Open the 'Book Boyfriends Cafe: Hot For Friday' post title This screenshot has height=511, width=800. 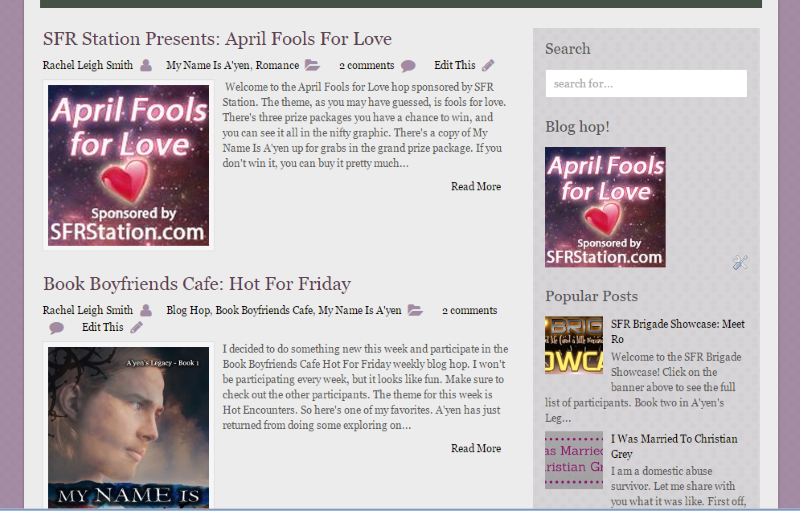coord(197,284)
